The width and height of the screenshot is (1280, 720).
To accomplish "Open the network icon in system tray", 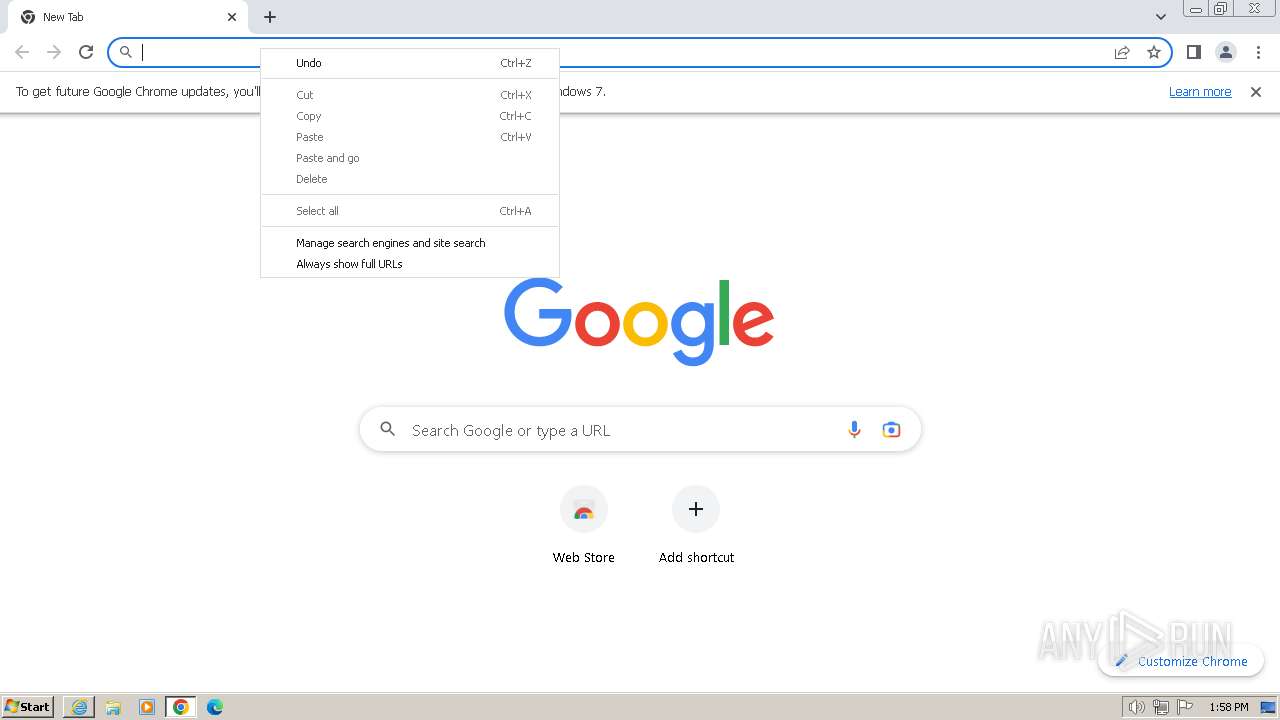I will [x=1160, y=707].
